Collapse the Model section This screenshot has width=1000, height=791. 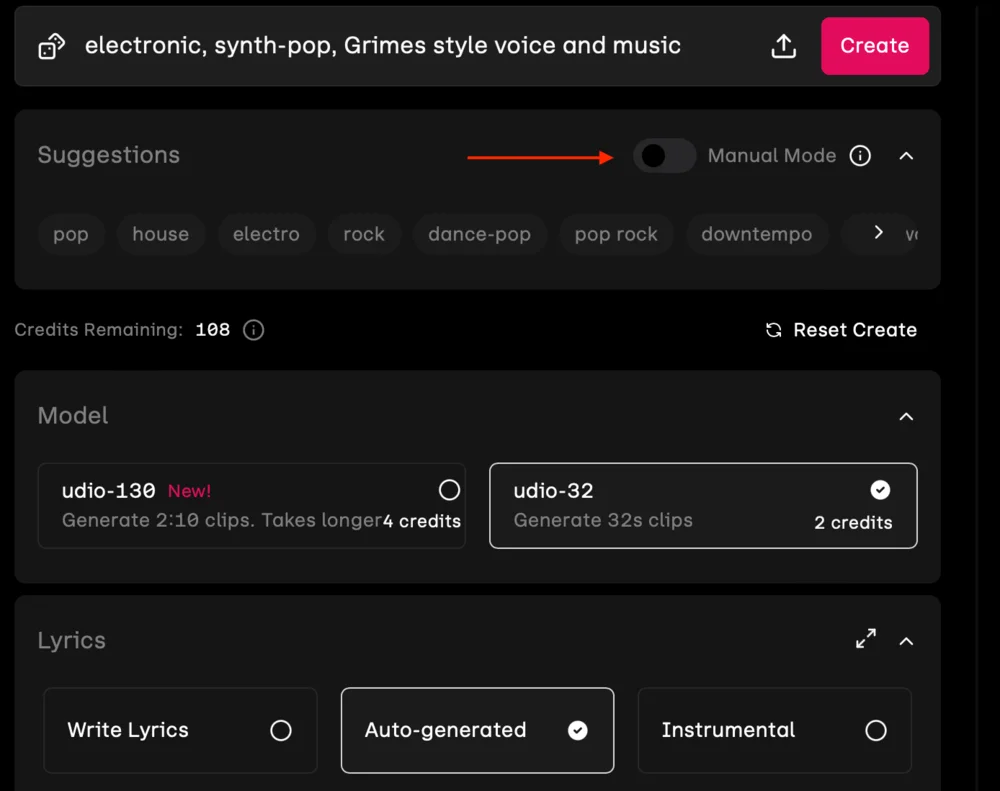pos(906,416)
